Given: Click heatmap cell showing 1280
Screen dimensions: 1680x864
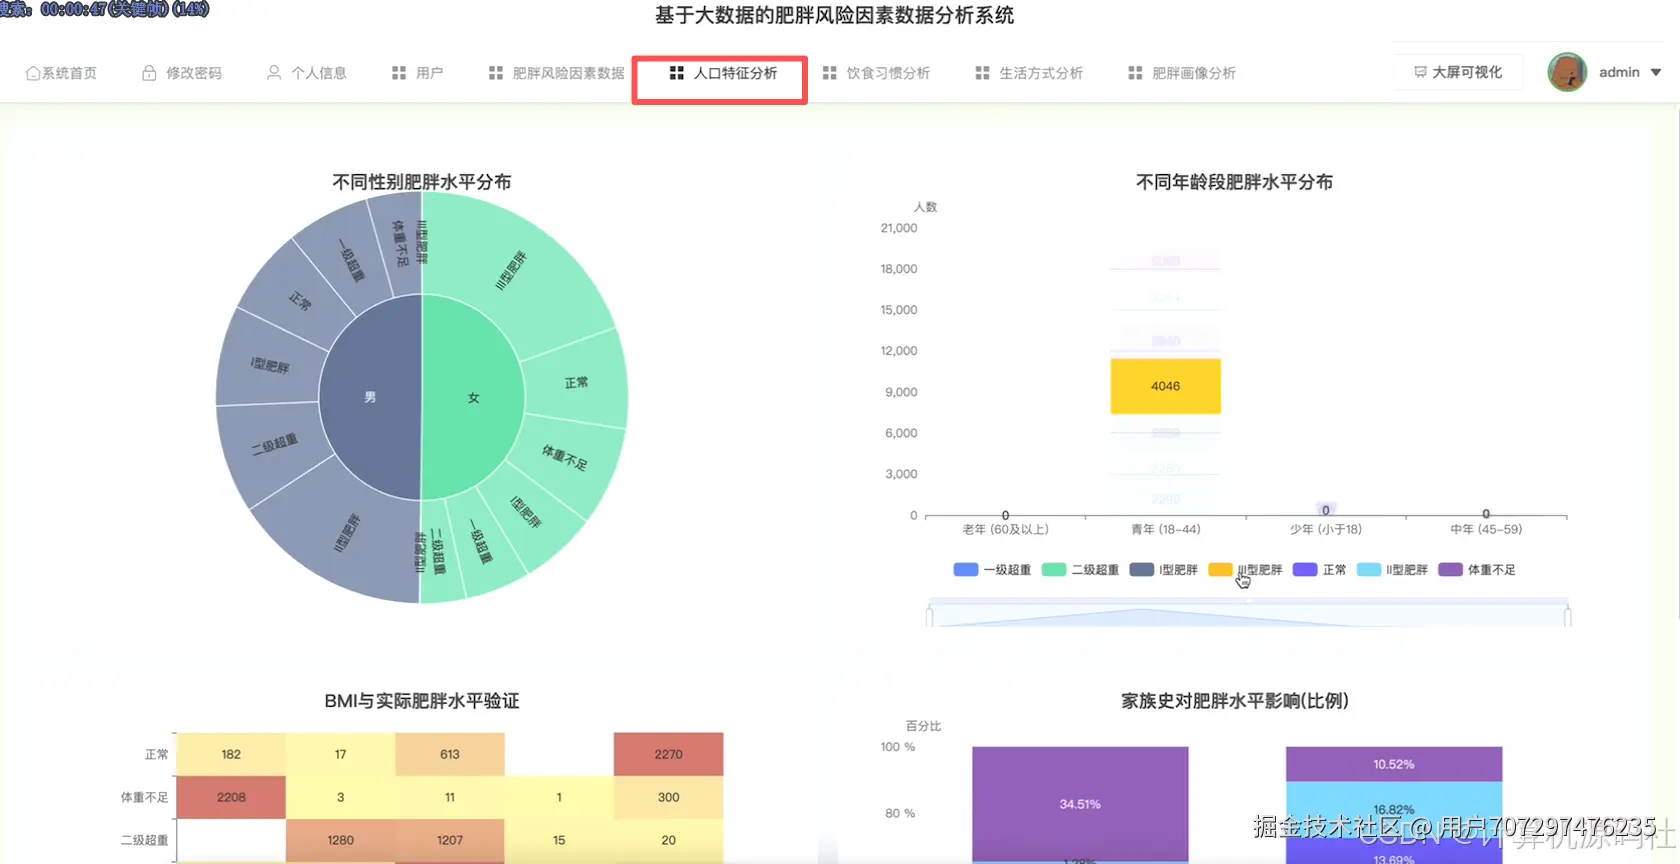Looking at the screenshot, I should point(340,840).
